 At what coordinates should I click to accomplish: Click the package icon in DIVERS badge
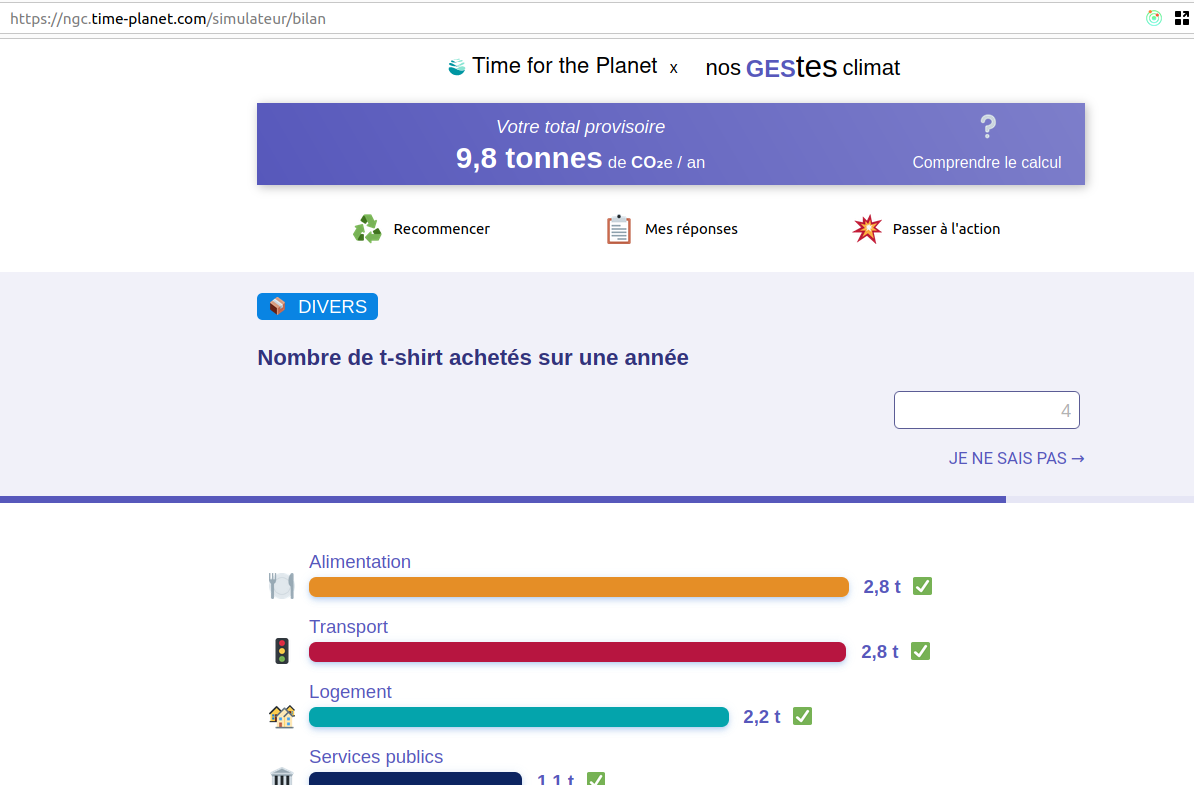tap(277, 306)
